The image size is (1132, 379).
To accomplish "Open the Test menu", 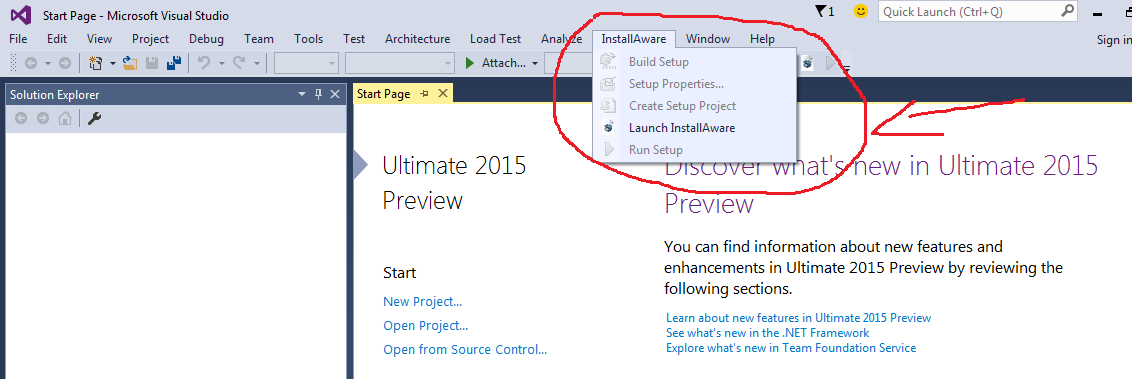I will point(354,39).
